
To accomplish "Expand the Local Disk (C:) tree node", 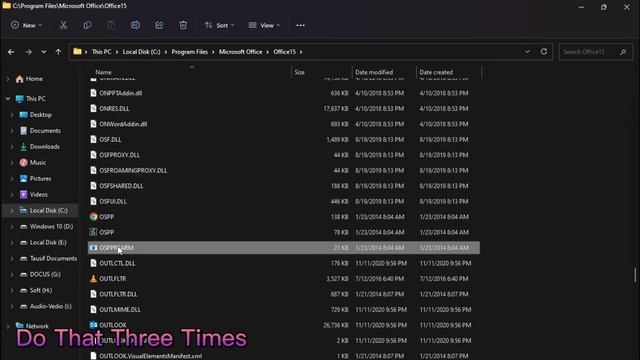I will click(12, 211).
